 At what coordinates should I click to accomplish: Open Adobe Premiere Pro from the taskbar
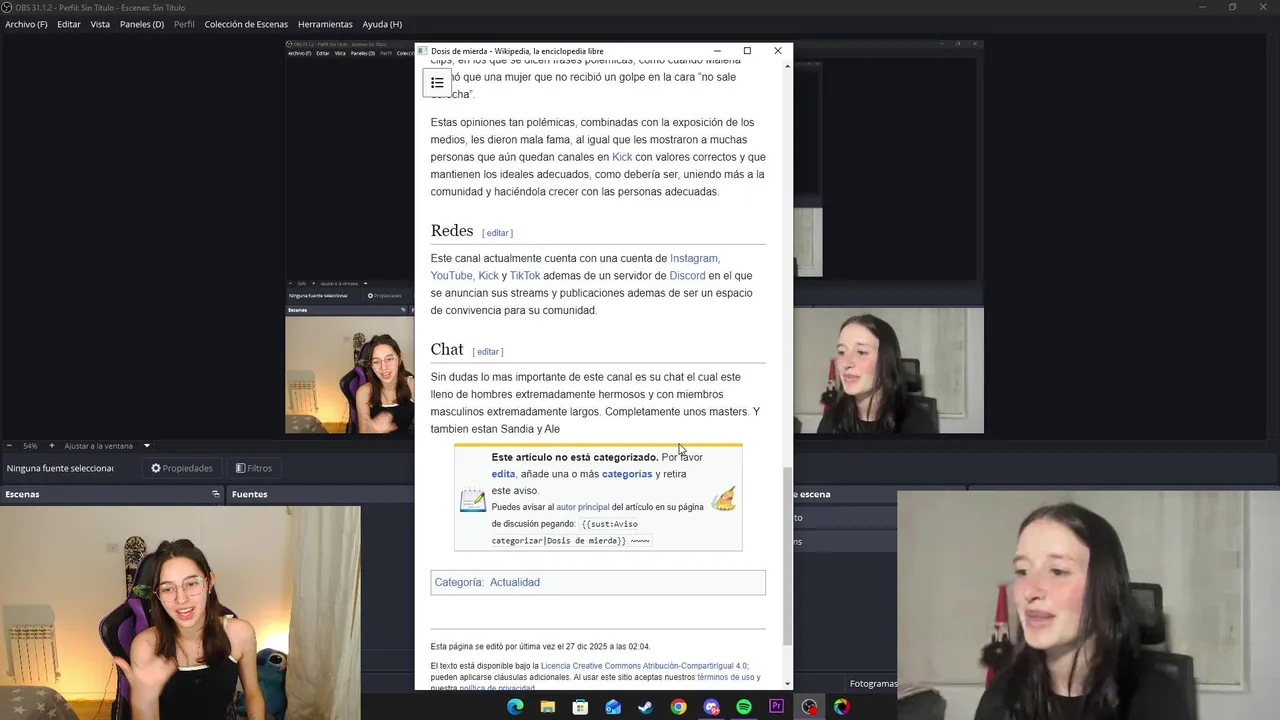[777, 707]
